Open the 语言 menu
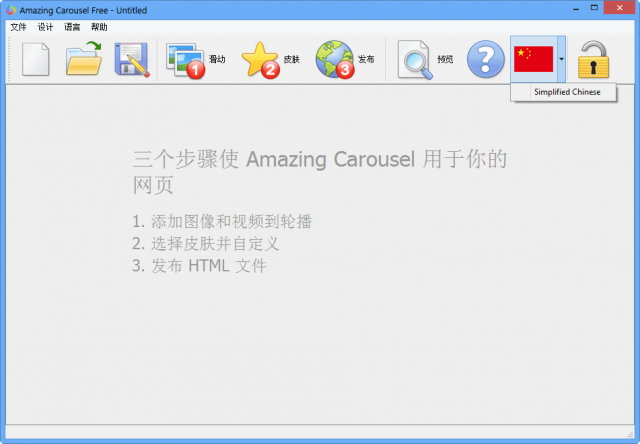Image resolution: width=640 pixels, height=444 pixels. pyautogui.click(x=72, y=27)
